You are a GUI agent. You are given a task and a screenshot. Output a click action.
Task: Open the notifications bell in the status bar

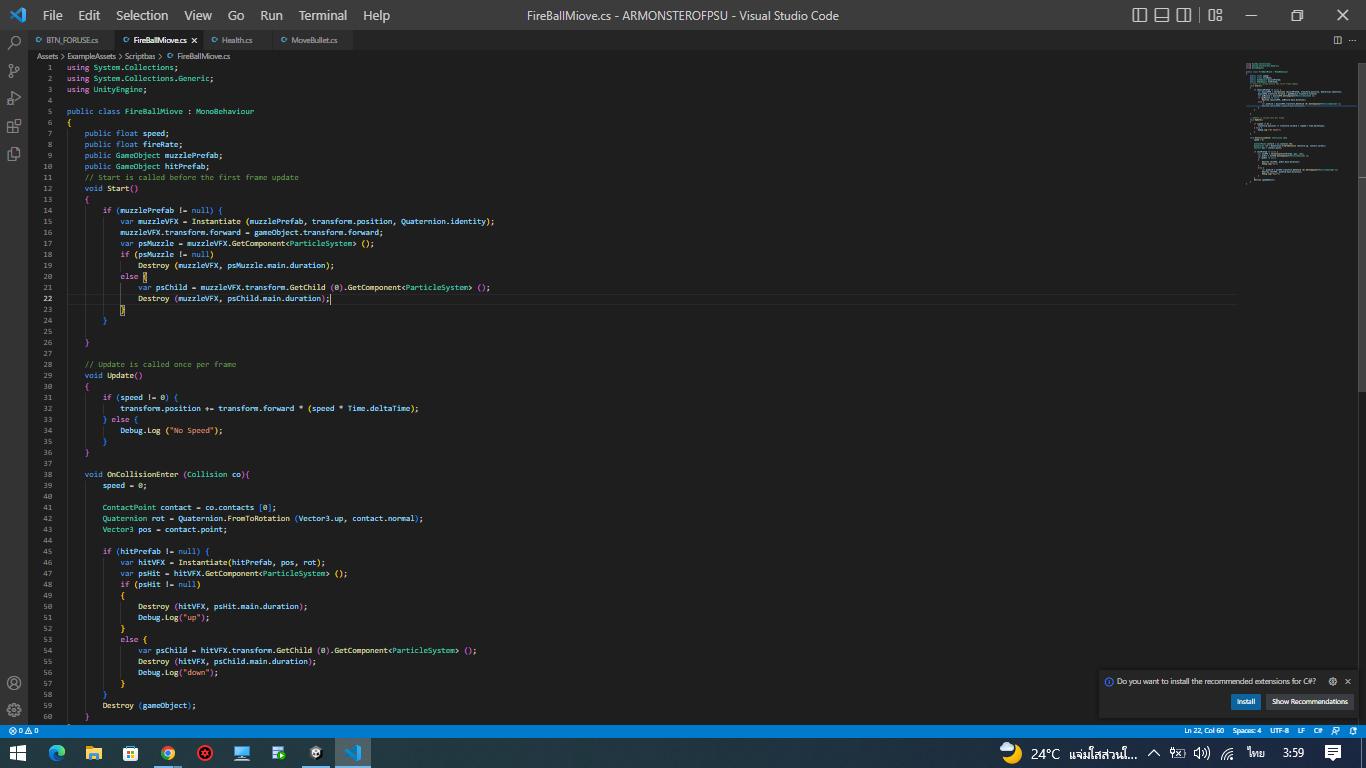(1352, 731)
